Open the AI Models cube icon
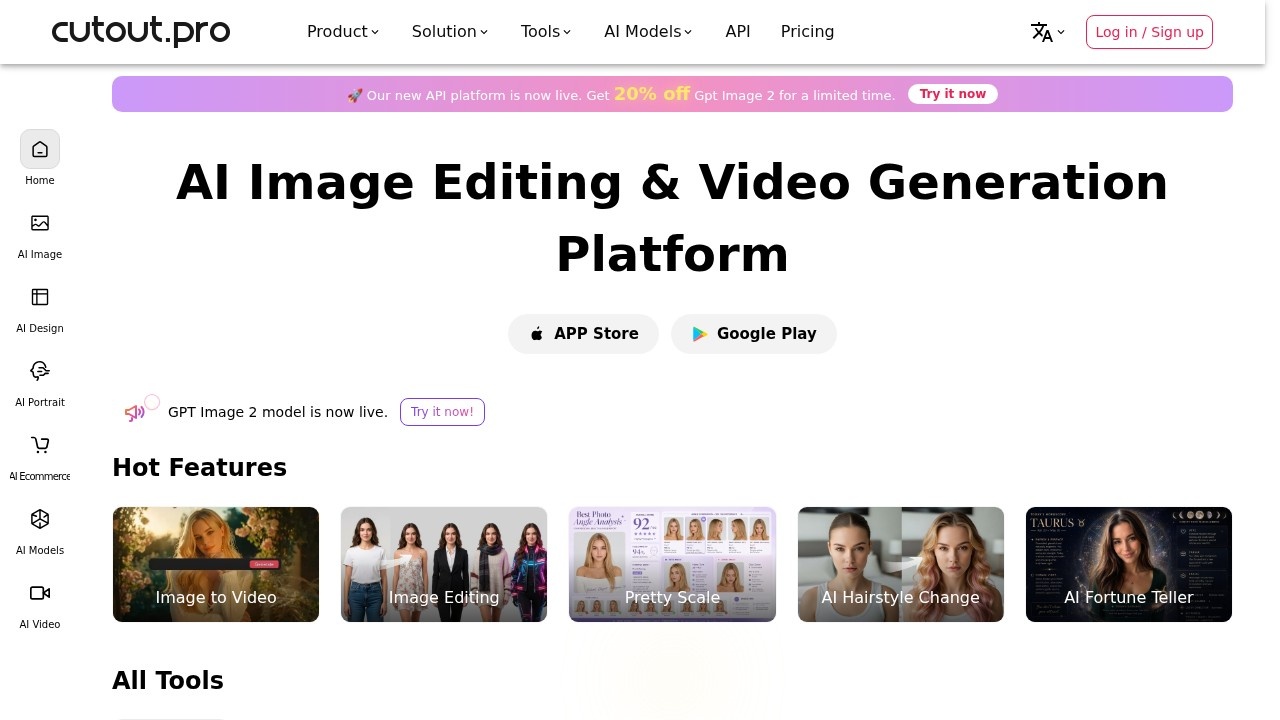This screenshot has height=720, width=1280. (x=40, y=519)
